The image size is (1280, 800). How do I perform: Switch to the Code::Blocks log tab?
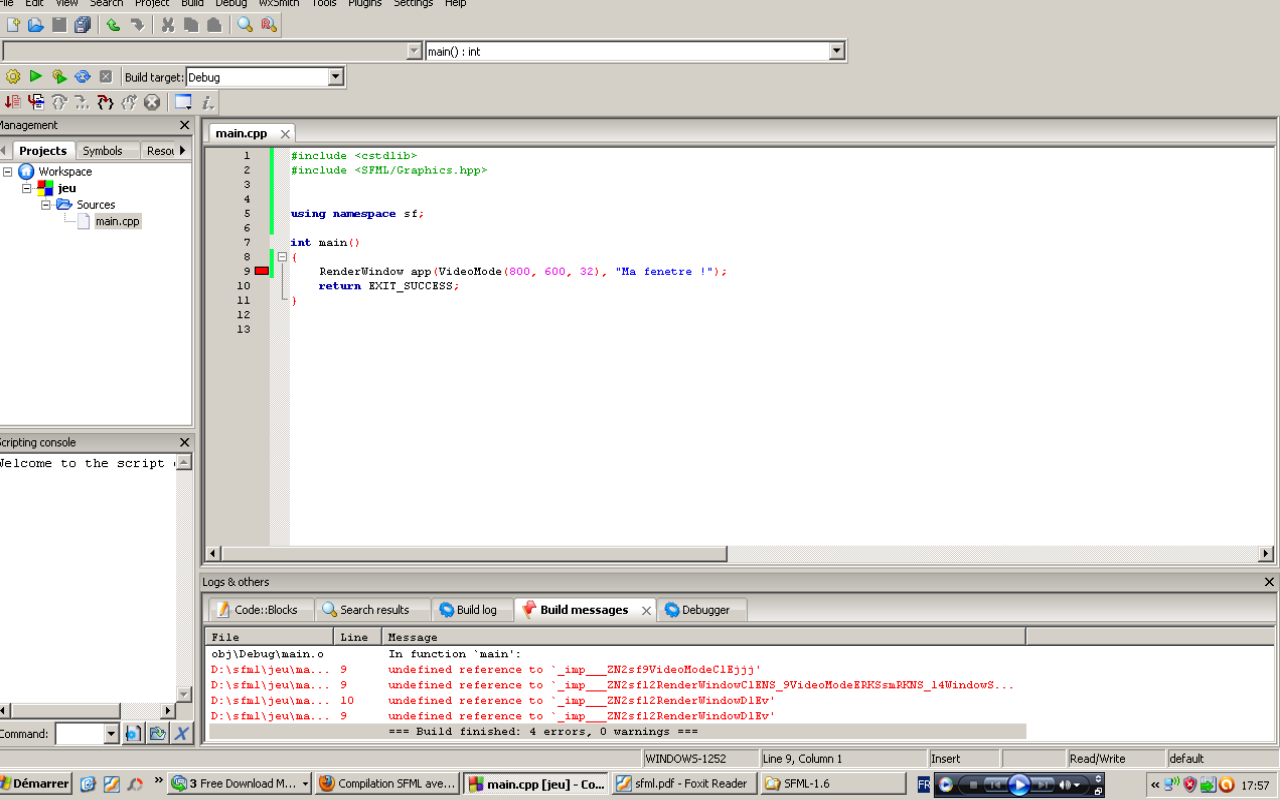[260, 610]
